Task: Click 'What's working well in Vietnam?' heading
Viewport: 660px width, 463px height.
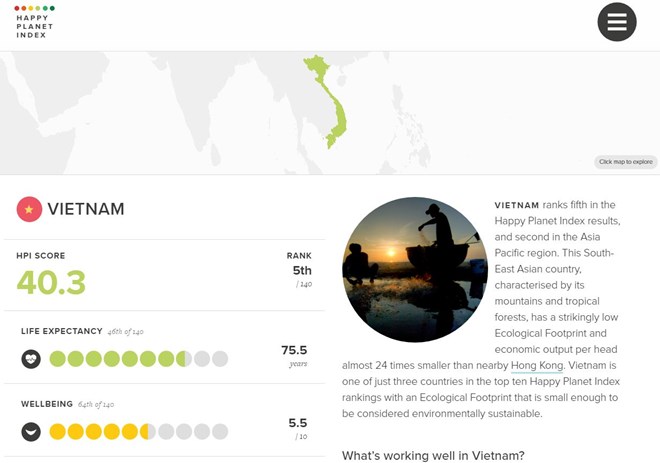Action: pyautogui.click(x=433, y=455)
